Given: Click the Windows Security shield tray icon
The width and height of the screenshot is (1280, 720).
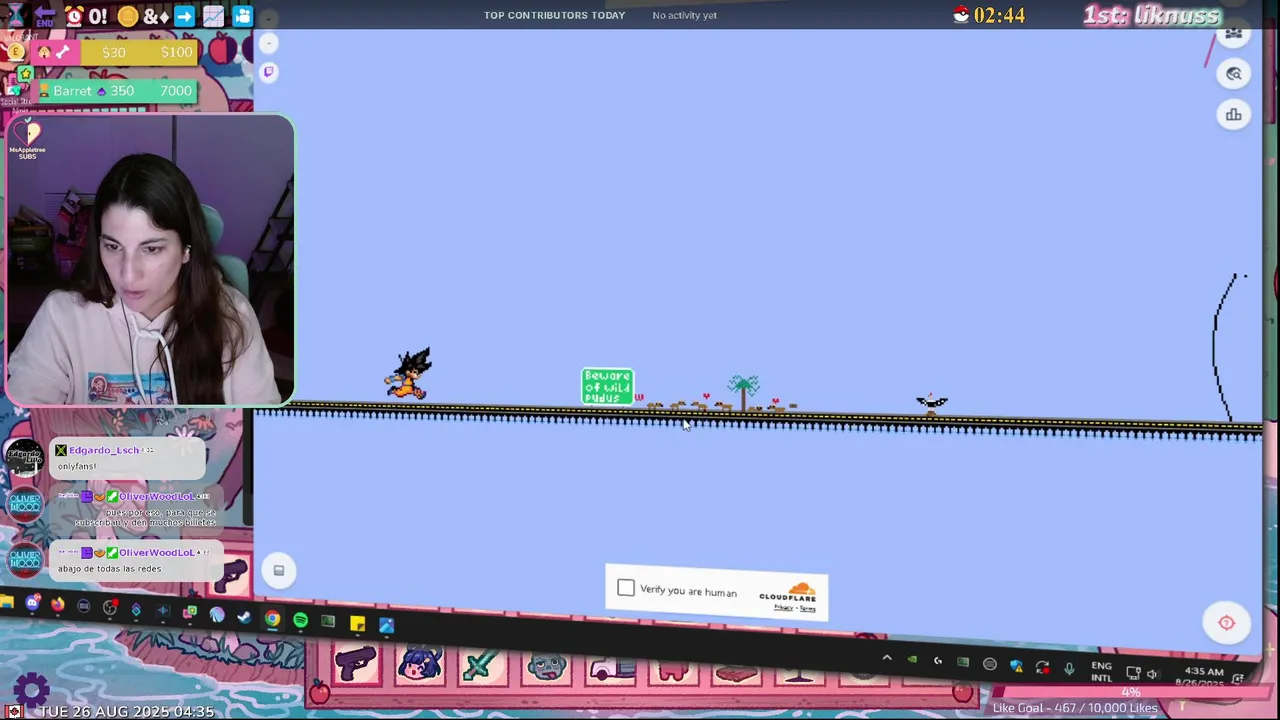Looking at the screenshot, I should (1016, 666).
